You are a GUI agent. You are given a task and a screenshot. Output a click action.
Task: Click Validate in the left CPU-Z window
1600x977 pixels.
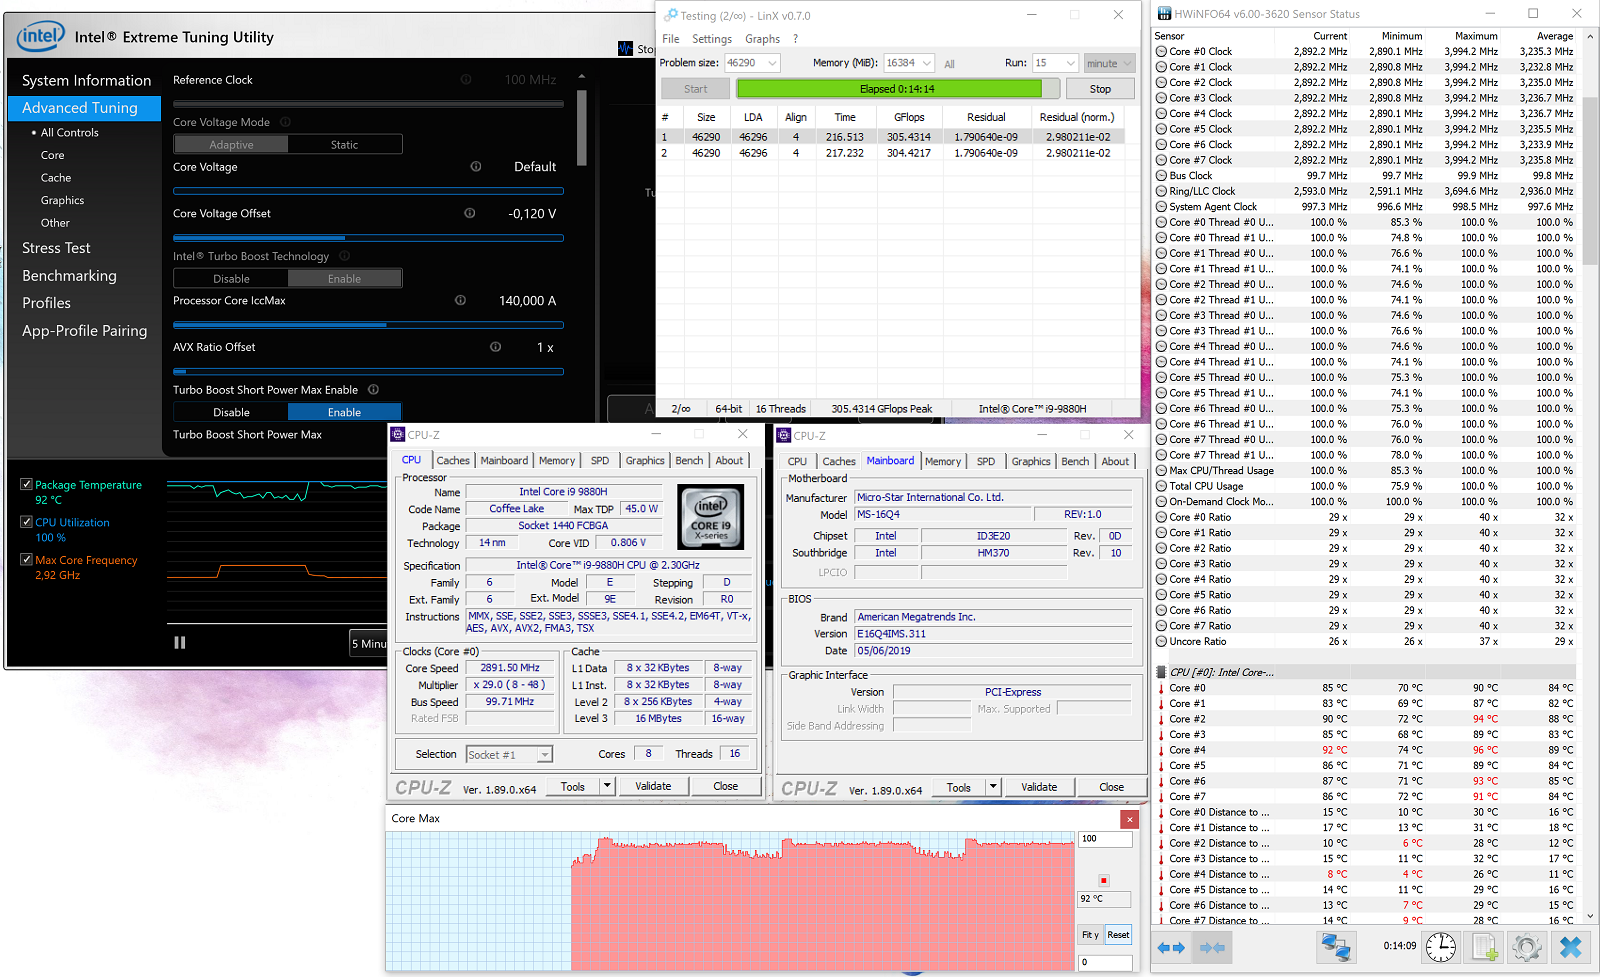coord(653,786)
